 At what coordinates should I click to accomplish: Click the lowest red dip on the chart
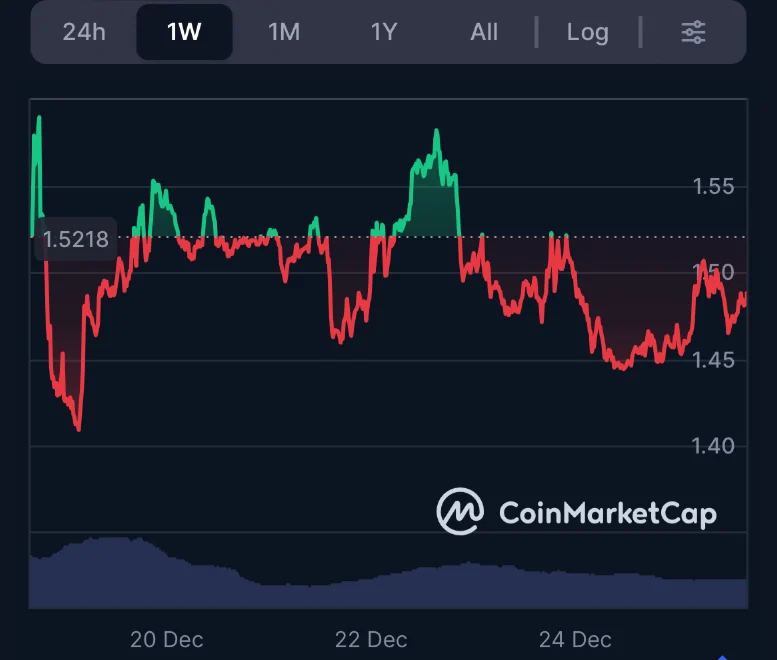pos(78,428)
